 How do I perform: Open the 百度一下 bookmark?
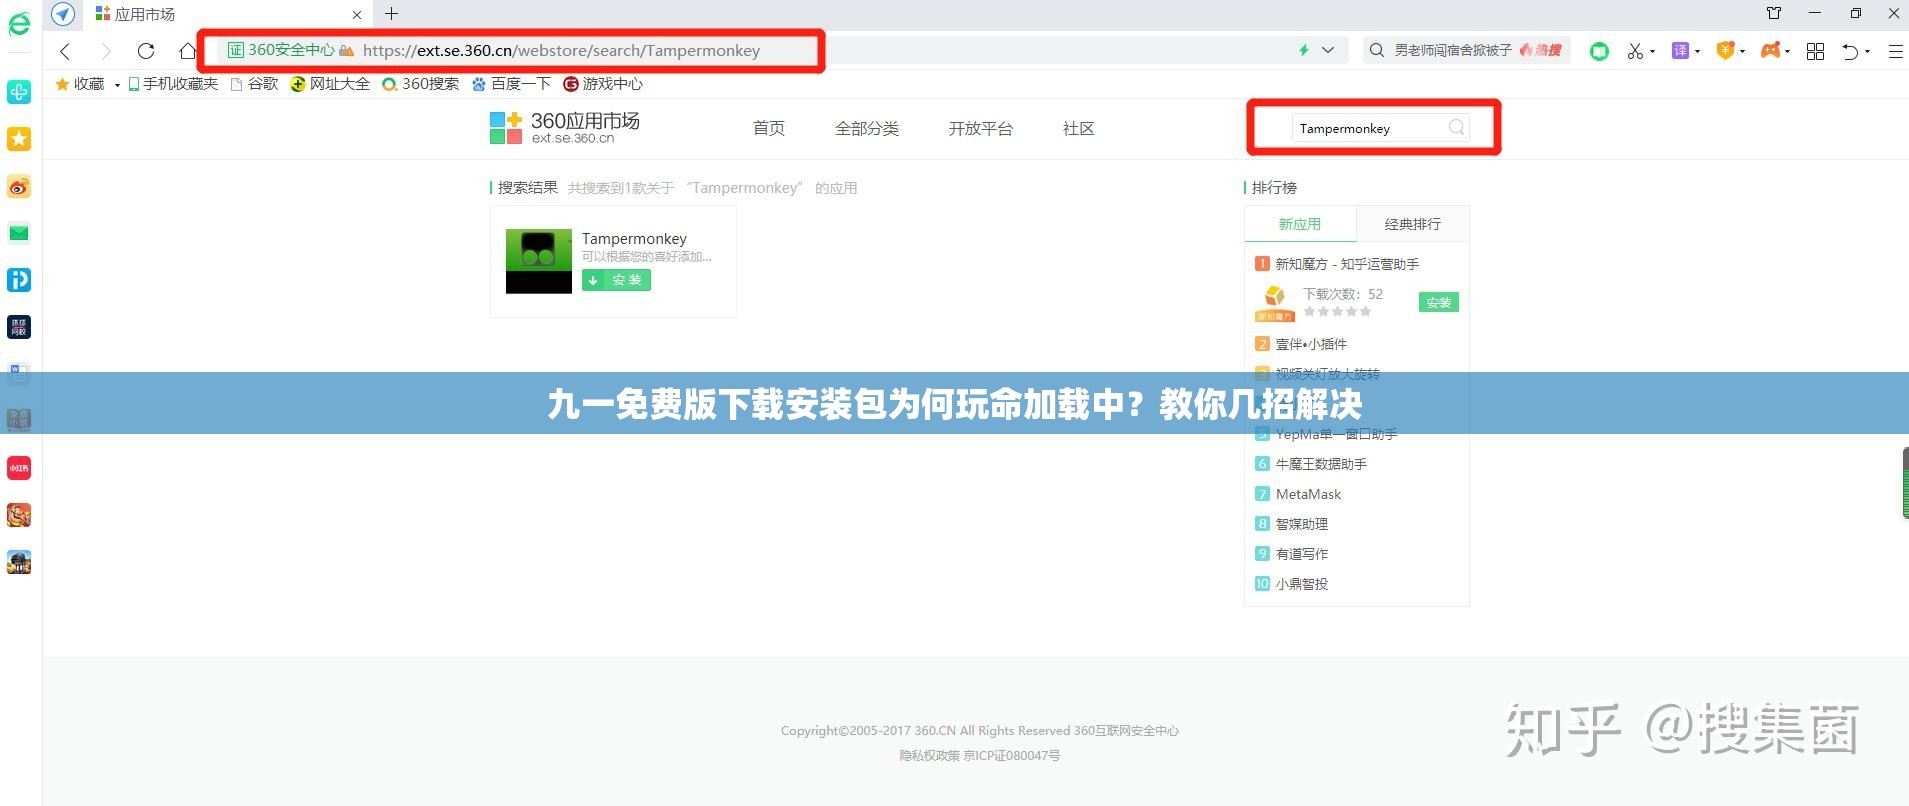click(512, 84)
